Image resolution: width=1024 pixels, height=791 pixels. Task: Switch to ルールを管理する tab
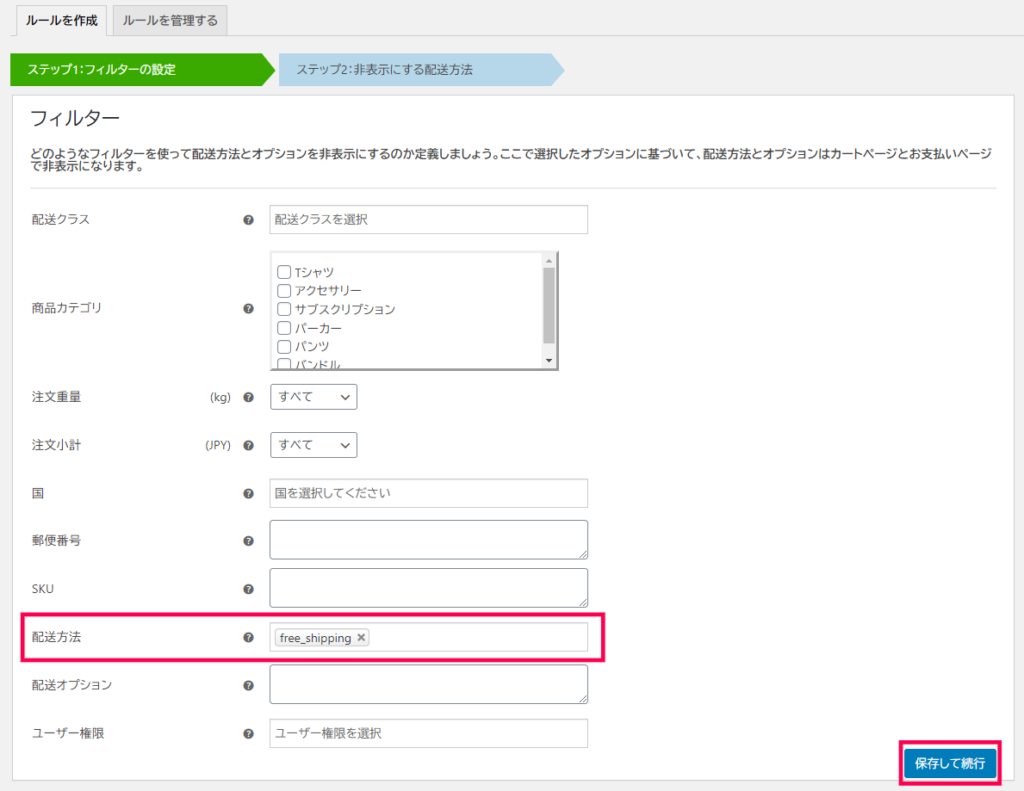pyautogui.click(x=170, y=20)
